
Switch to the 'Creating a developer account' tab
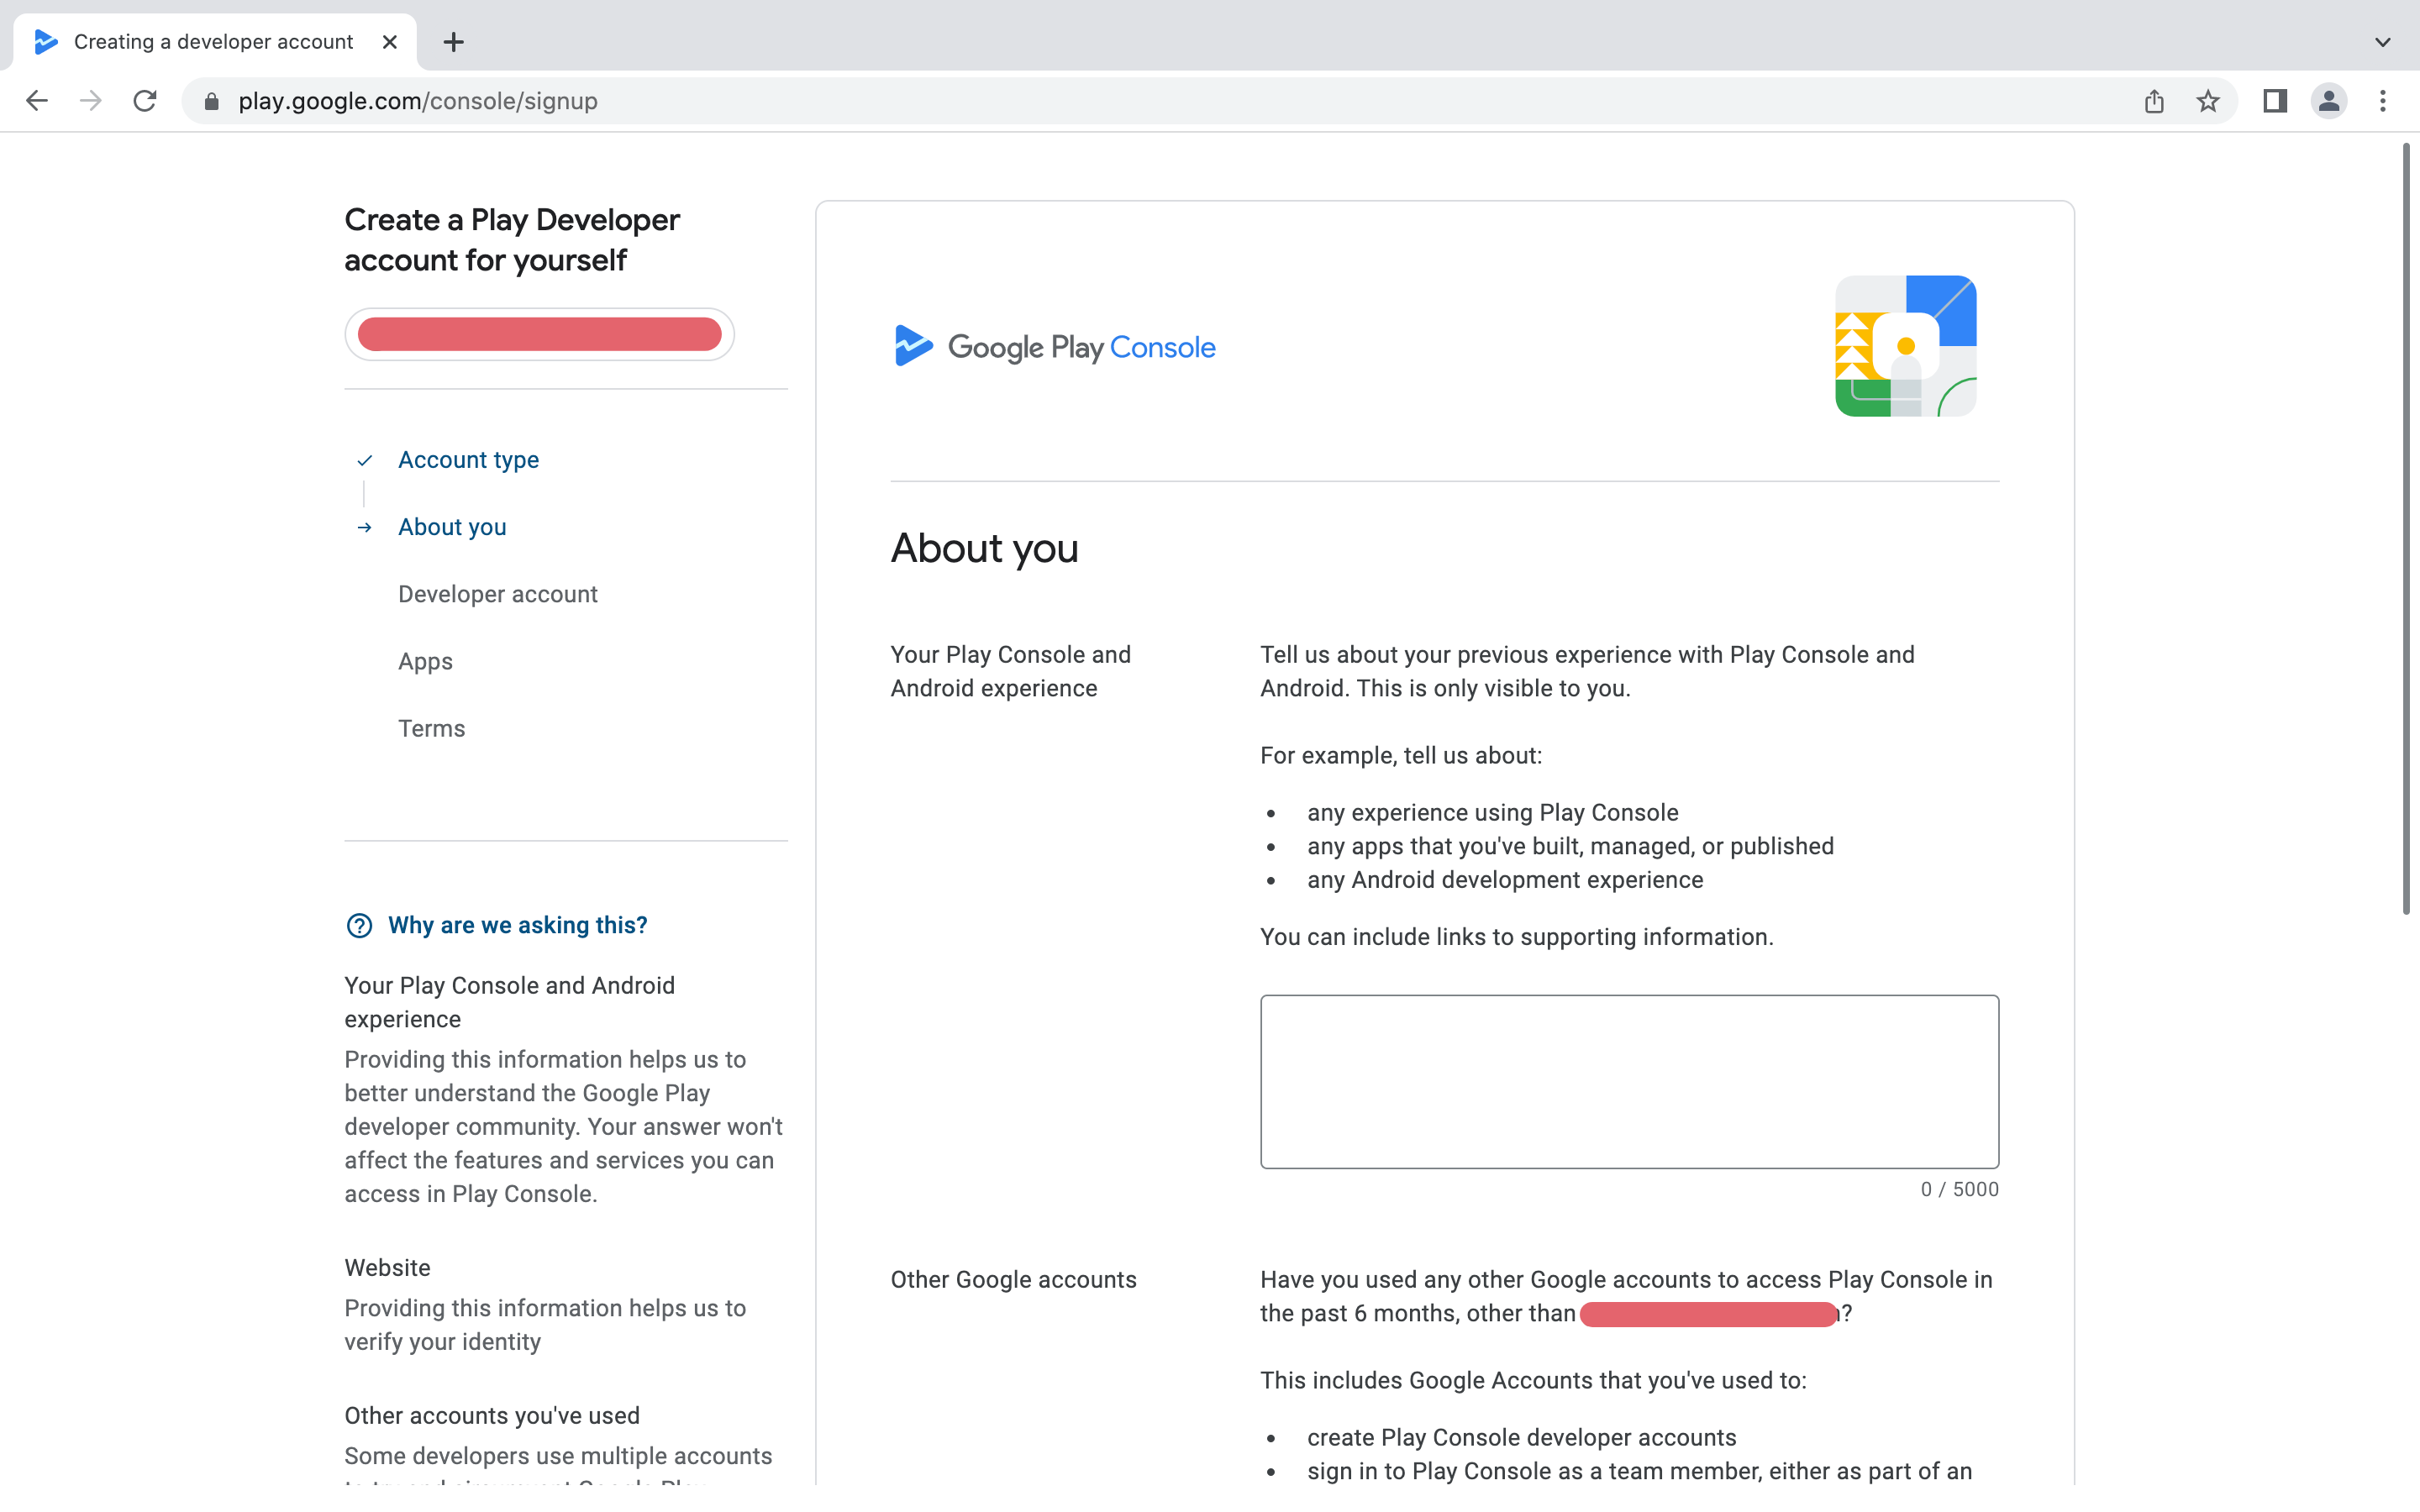(x=212, y=41)
